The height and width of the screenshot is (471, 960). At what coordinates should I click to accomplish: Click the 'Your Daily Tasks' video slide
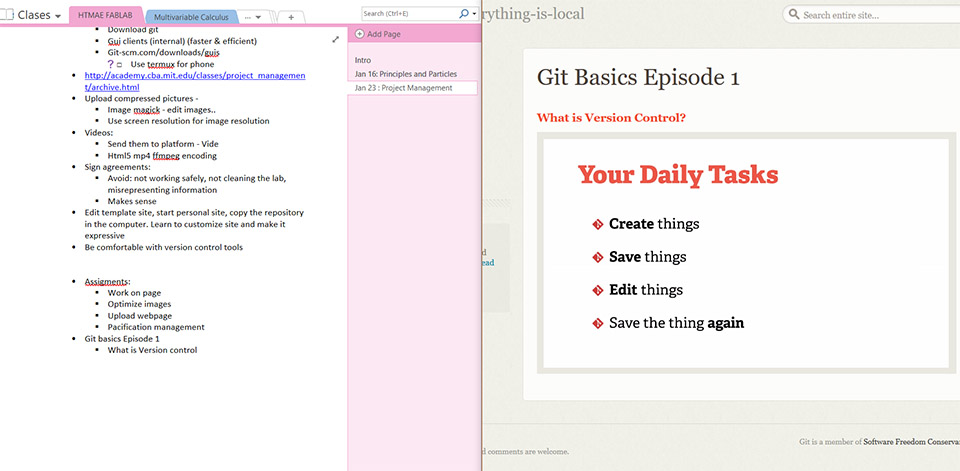click(x=746, y=254)
